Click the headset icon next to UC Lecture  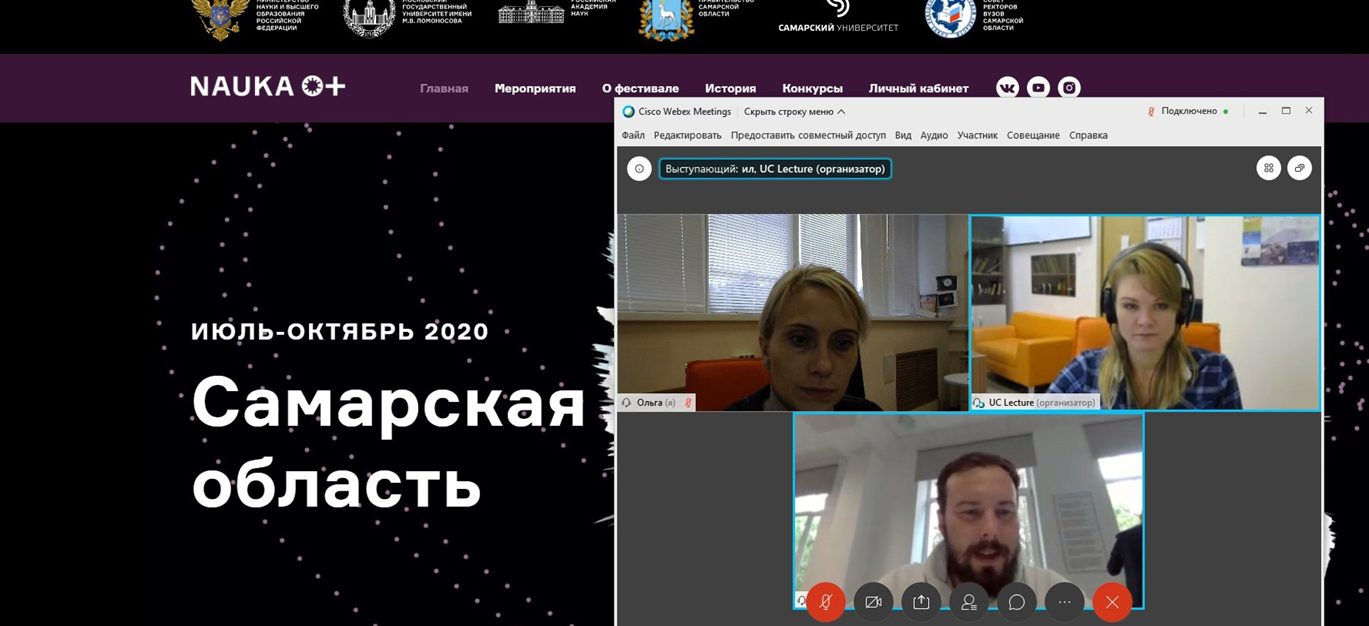(x=978, y=403)
